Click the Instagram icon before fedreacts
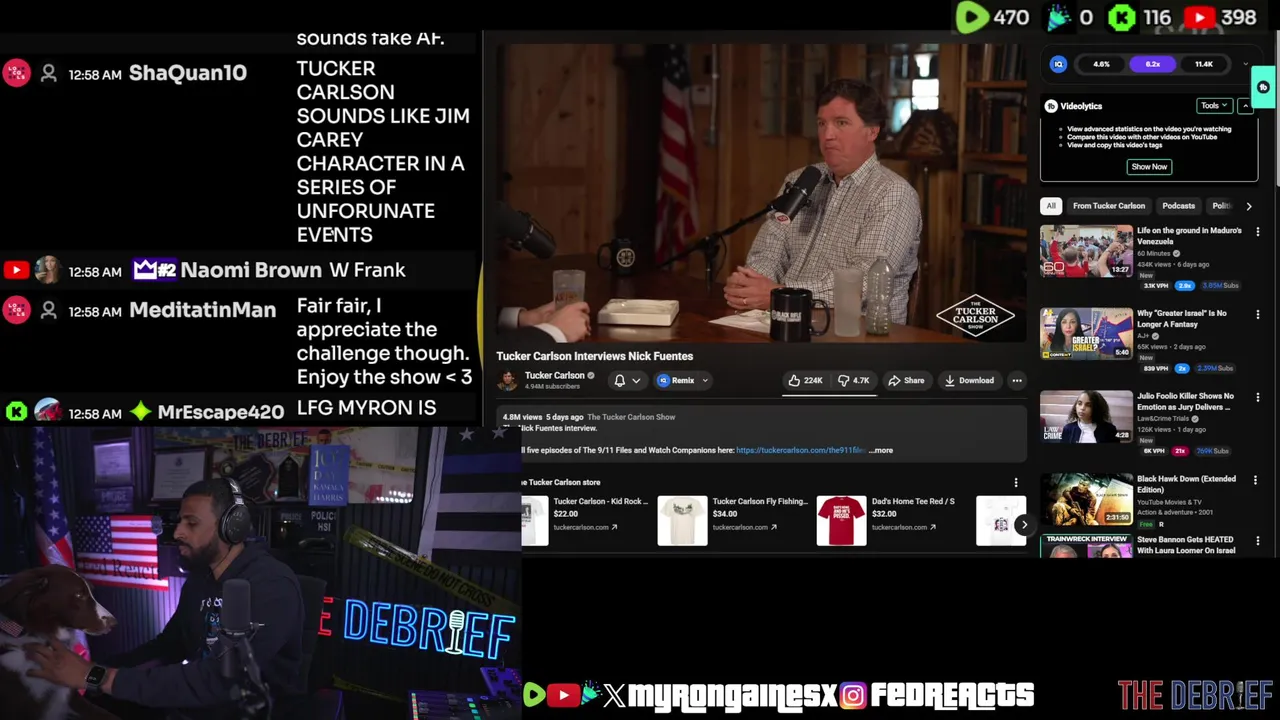The height and width of the screenshot is (720, 1280). point(853,695)
